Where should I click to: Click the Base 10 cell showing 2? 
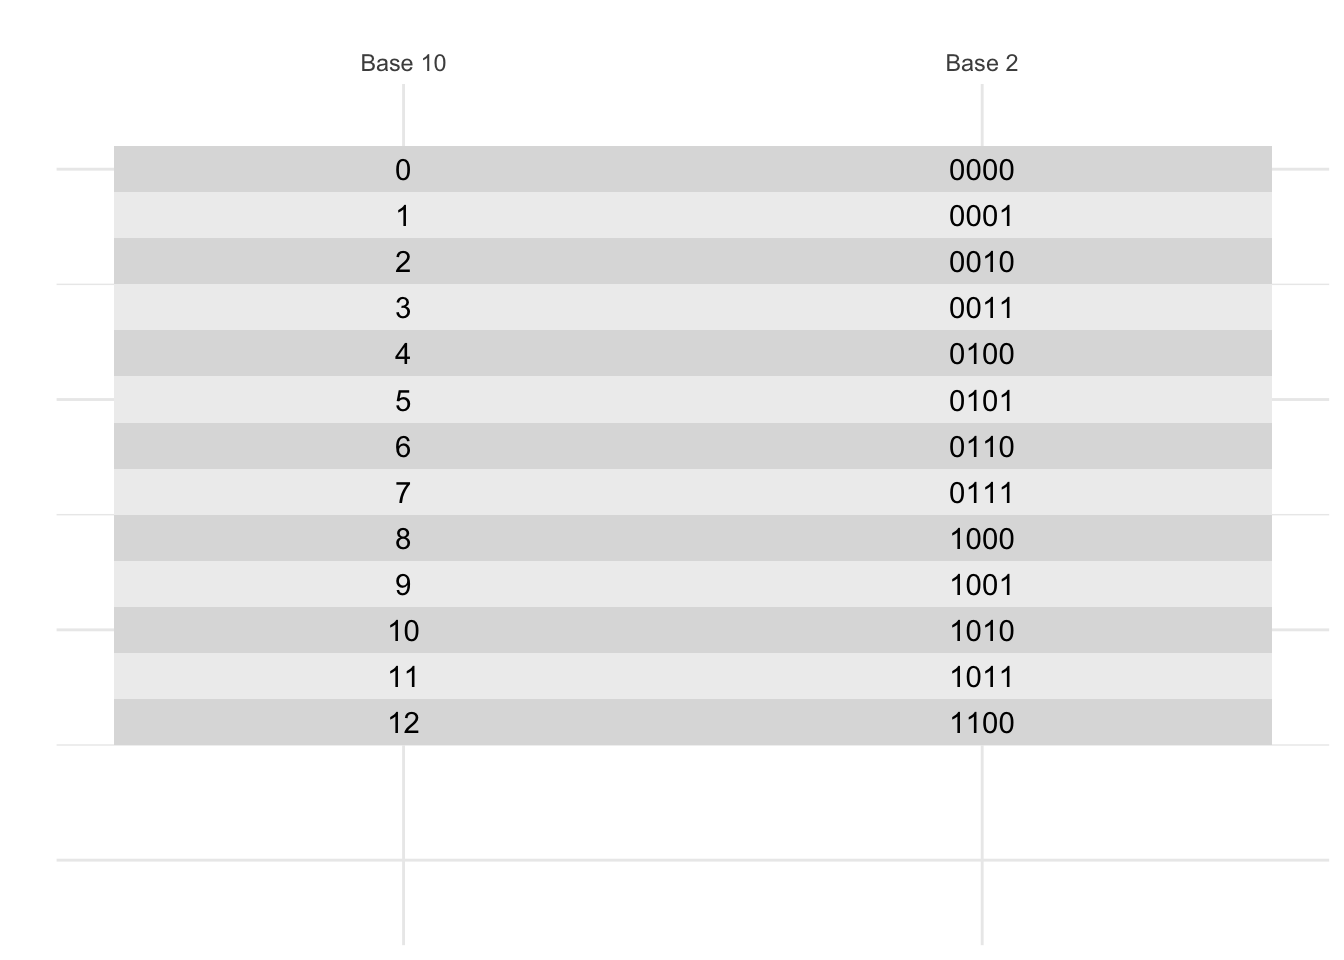403,262
